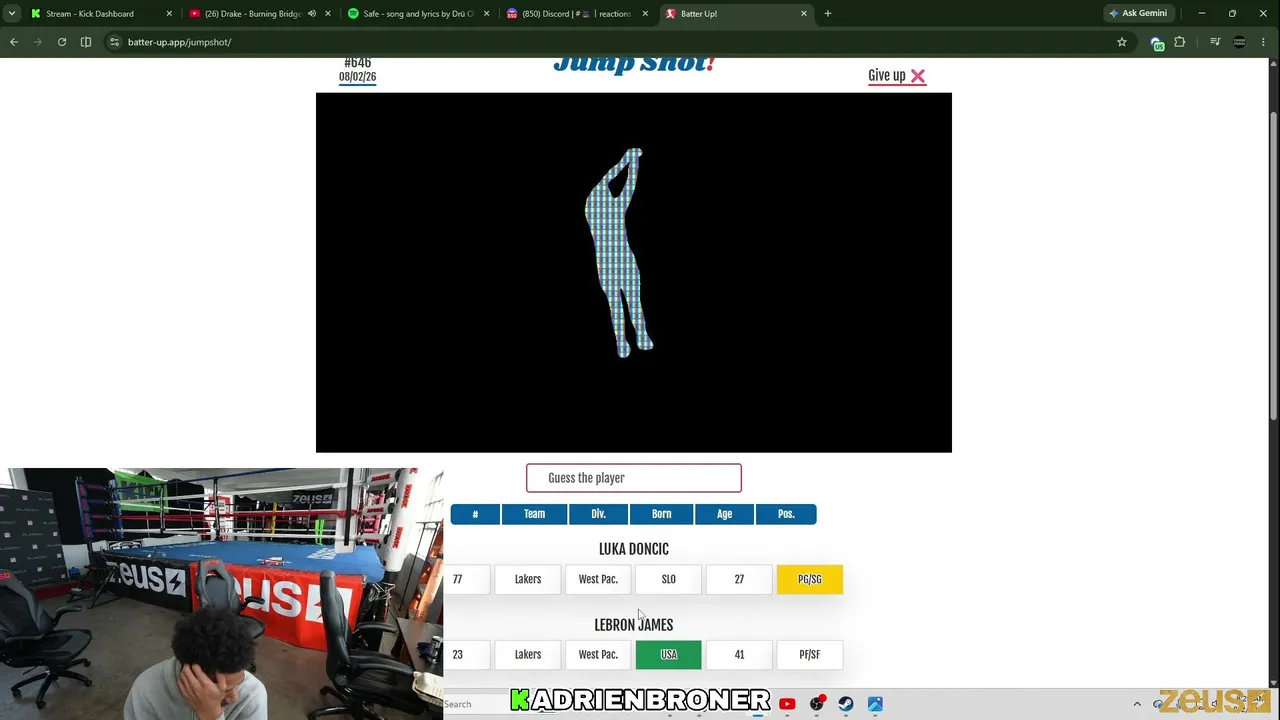Screen dimensions: 1280x720
Task: Open the Chrome three-dot menu
Action: [x=1264, y=42]
